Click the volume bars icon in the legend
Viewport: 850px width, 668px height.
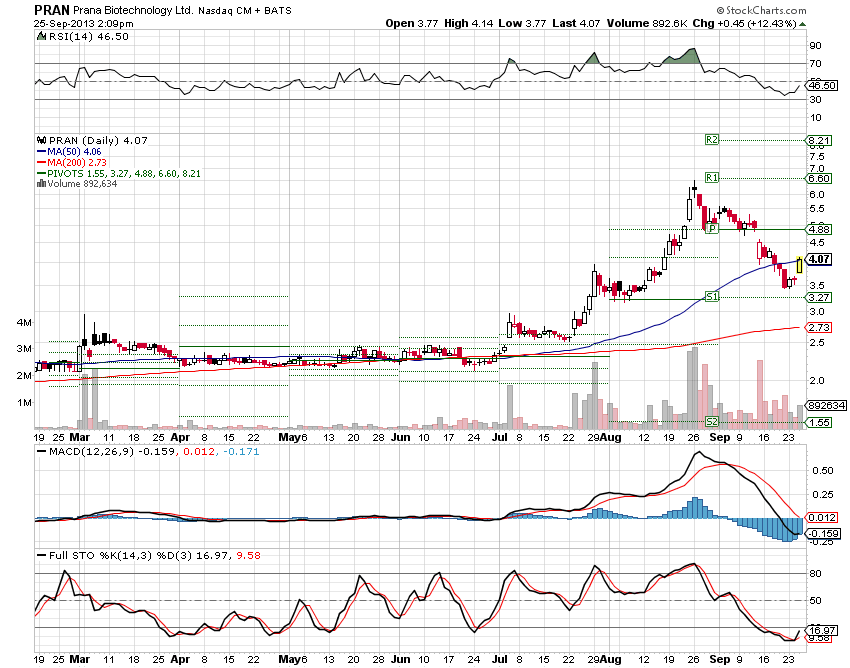41,184
